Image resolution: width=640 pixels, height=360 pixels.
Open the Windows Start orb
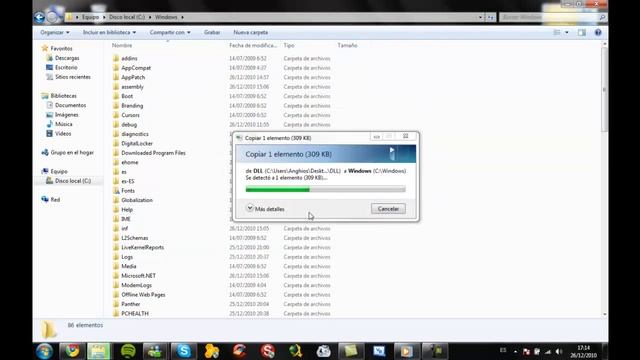click(x=44, y=351)
